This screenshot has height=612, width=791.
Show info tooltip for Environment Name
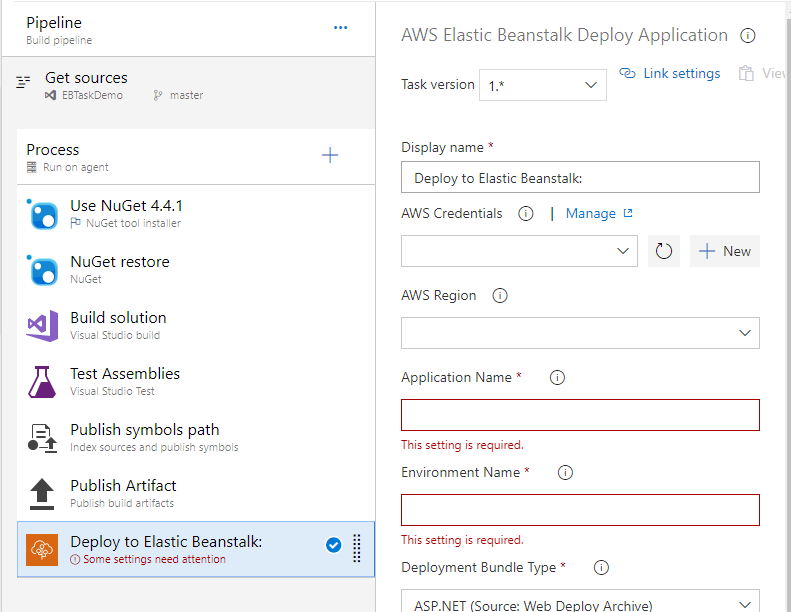coord(565,473)
